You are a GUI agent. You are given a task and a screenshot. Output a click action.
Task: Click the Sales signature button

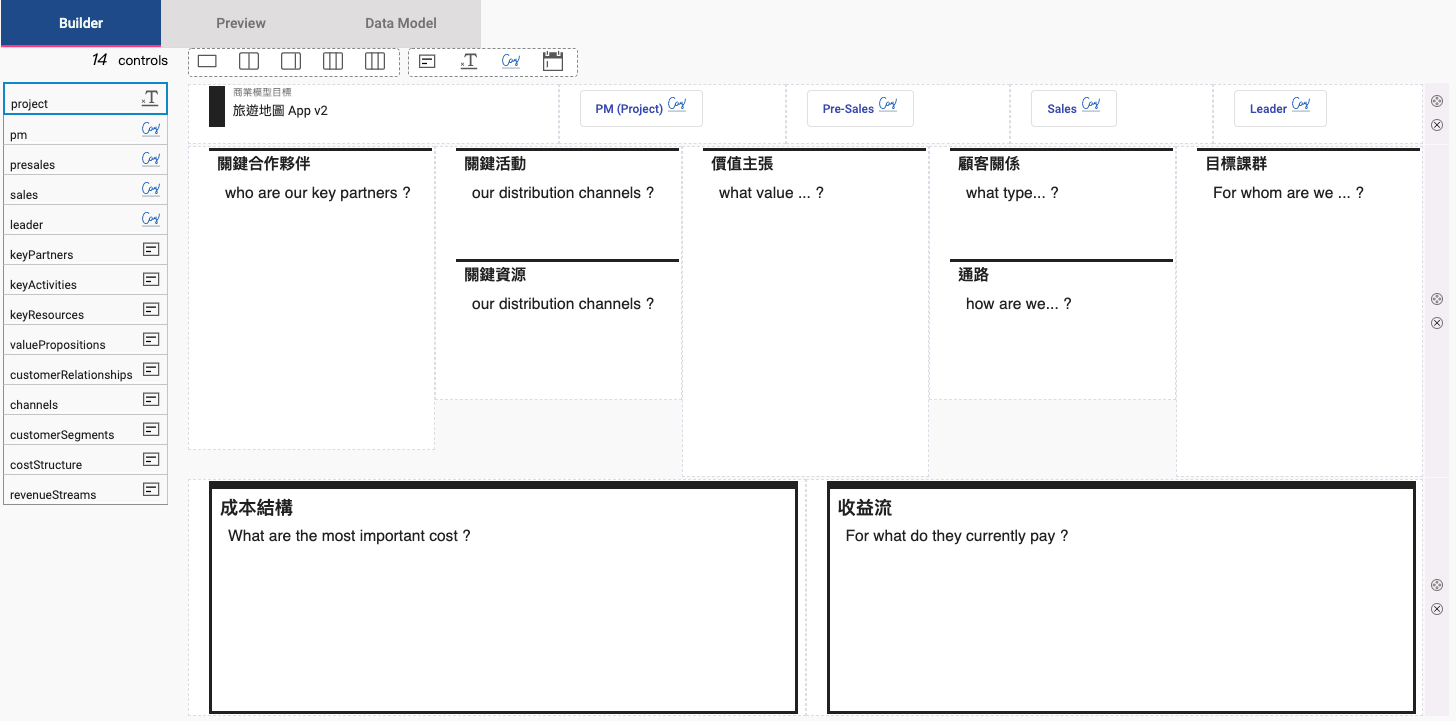(x=1073, y=108)
